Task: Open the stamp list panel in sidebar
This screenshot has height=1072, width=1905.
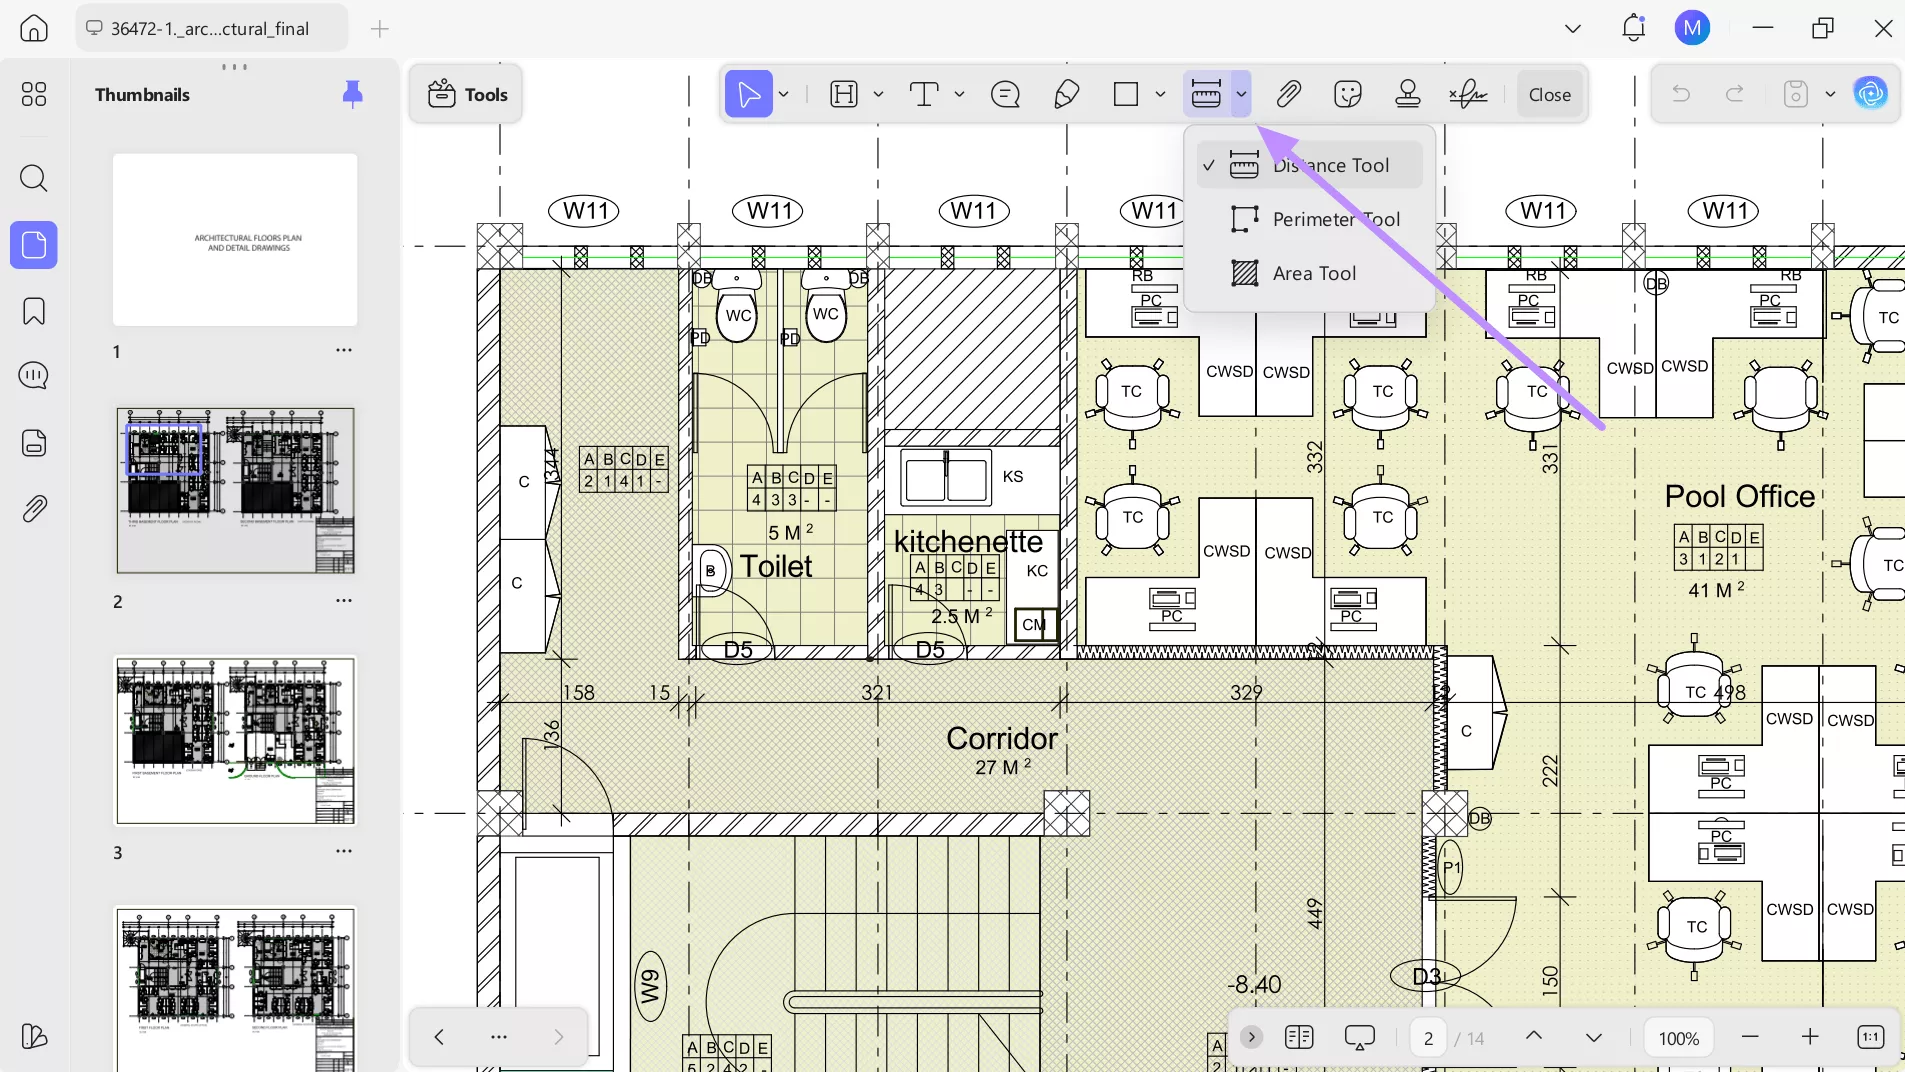Action: (34, 443)
